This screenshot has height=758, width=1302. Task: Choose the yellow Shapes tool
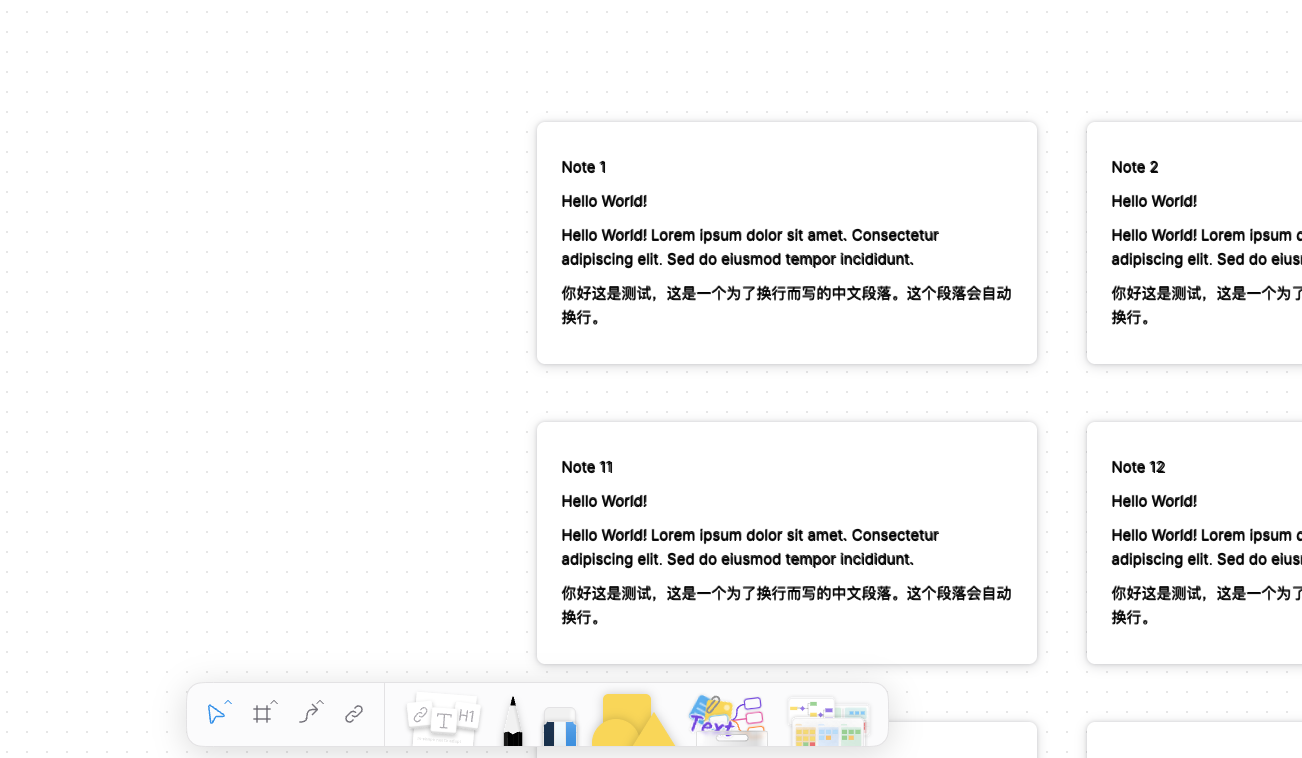(x=631, y=721)
